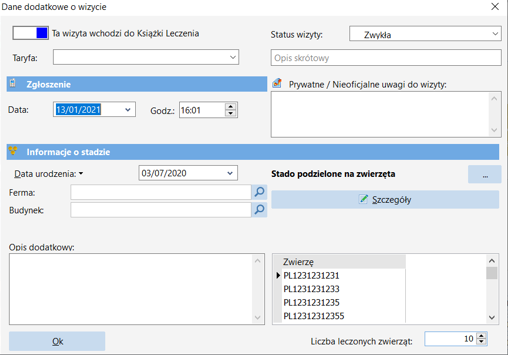Click the private notes pencil icon
Screen dimensions: 510x361
[277, 83]
